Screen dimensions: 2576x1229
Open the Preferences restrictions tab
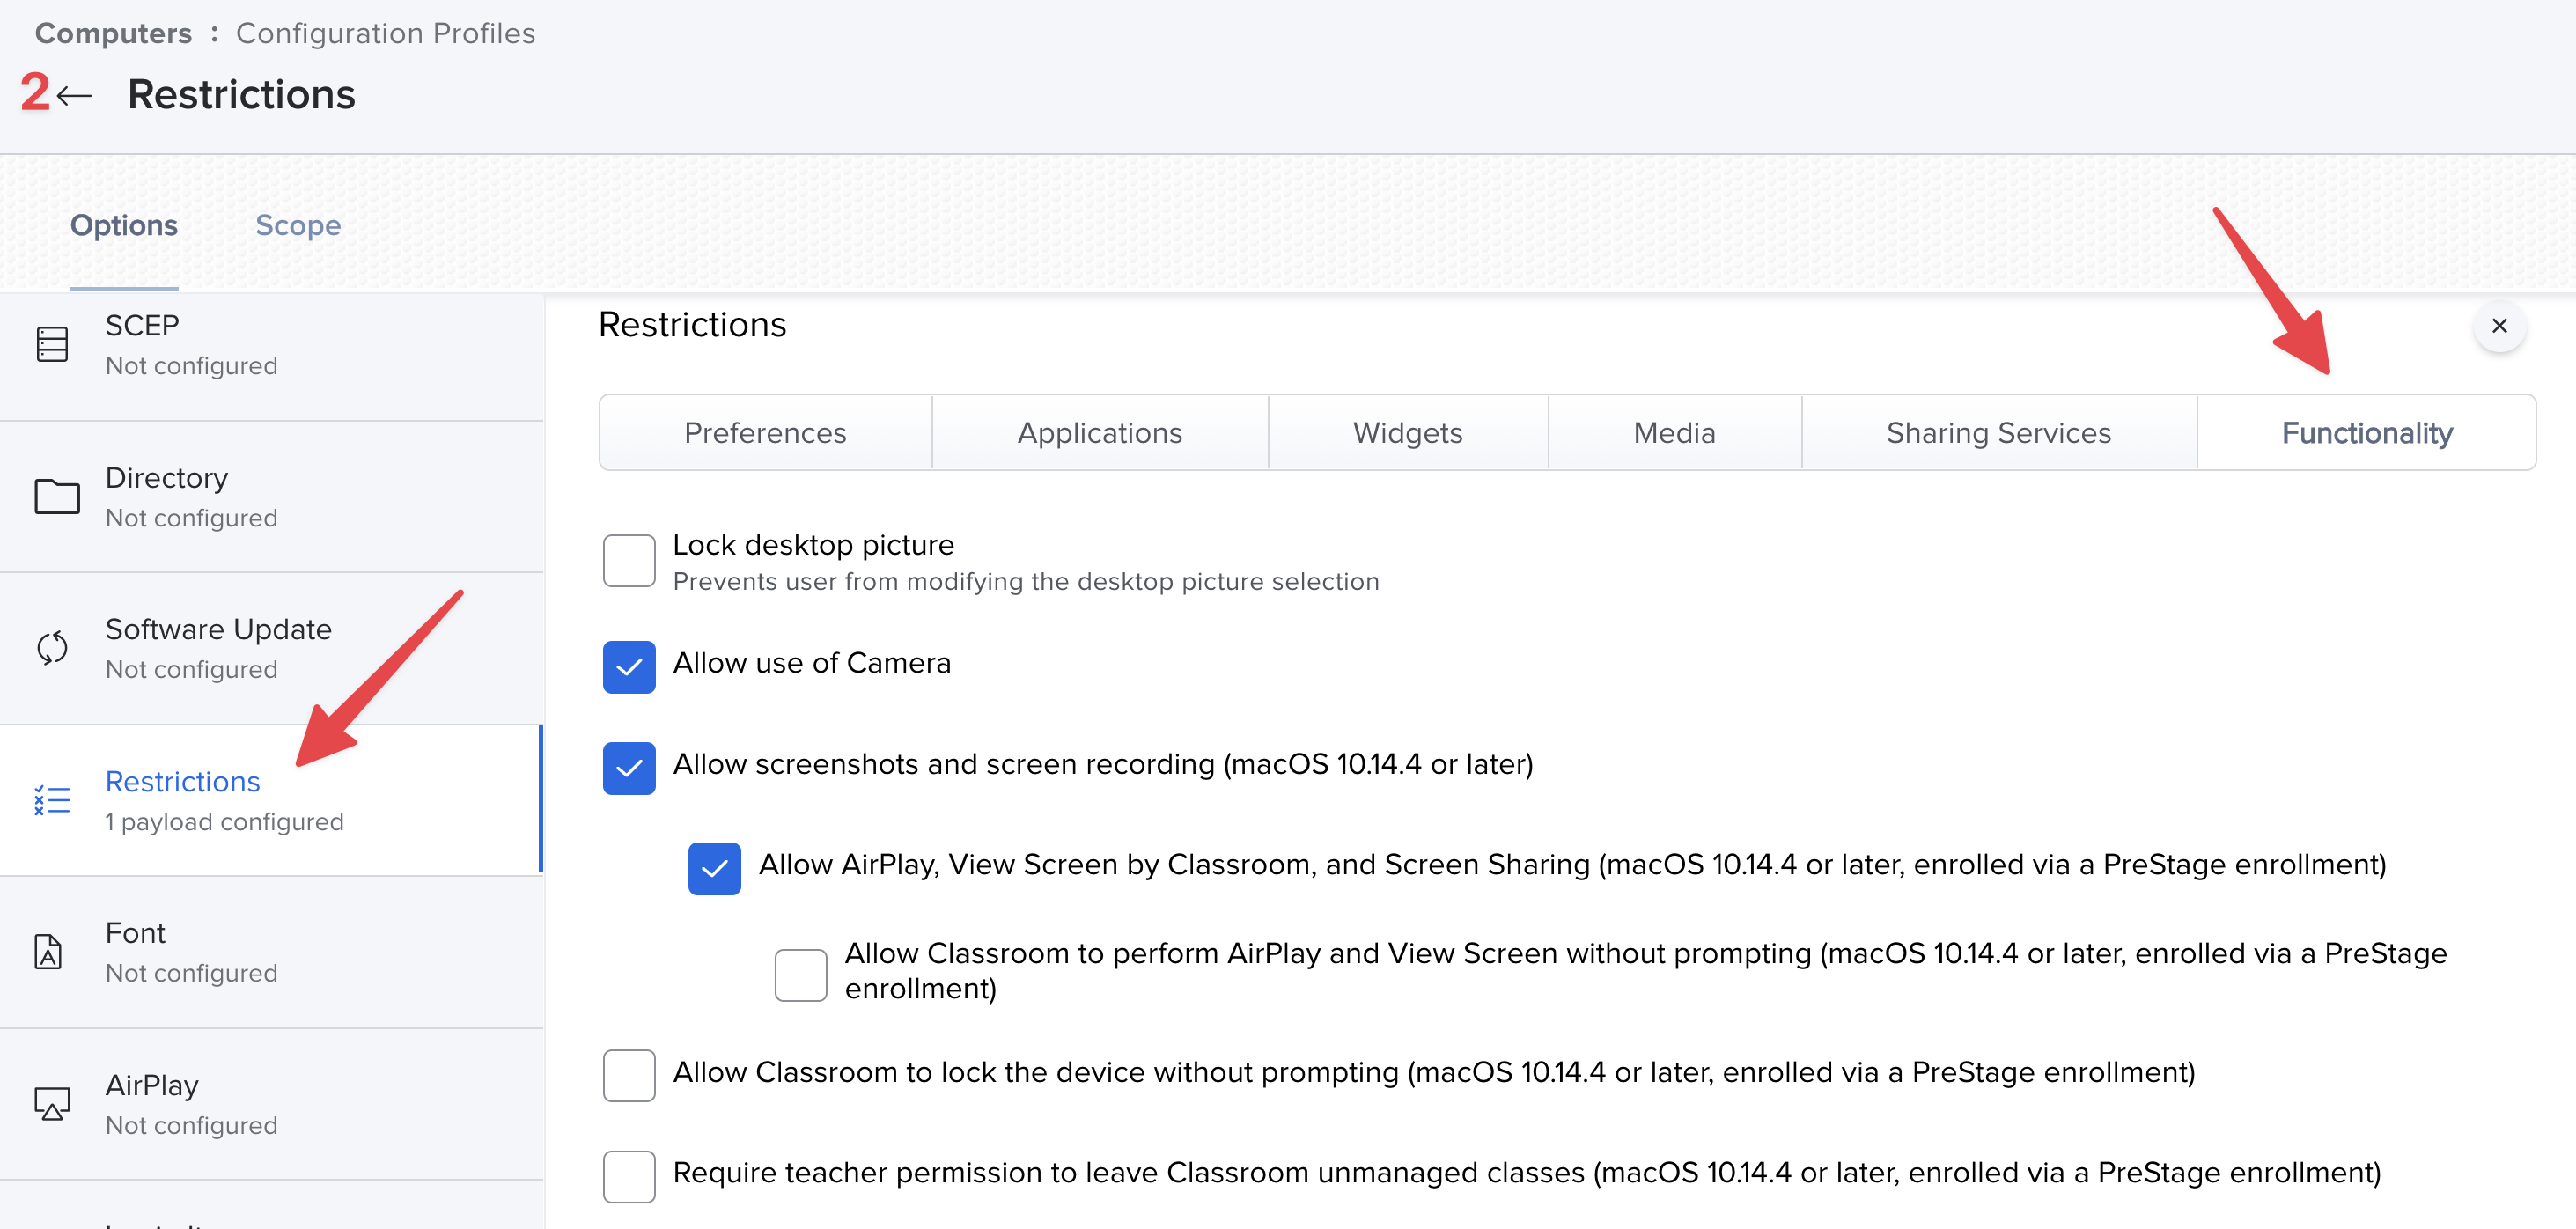765,433
